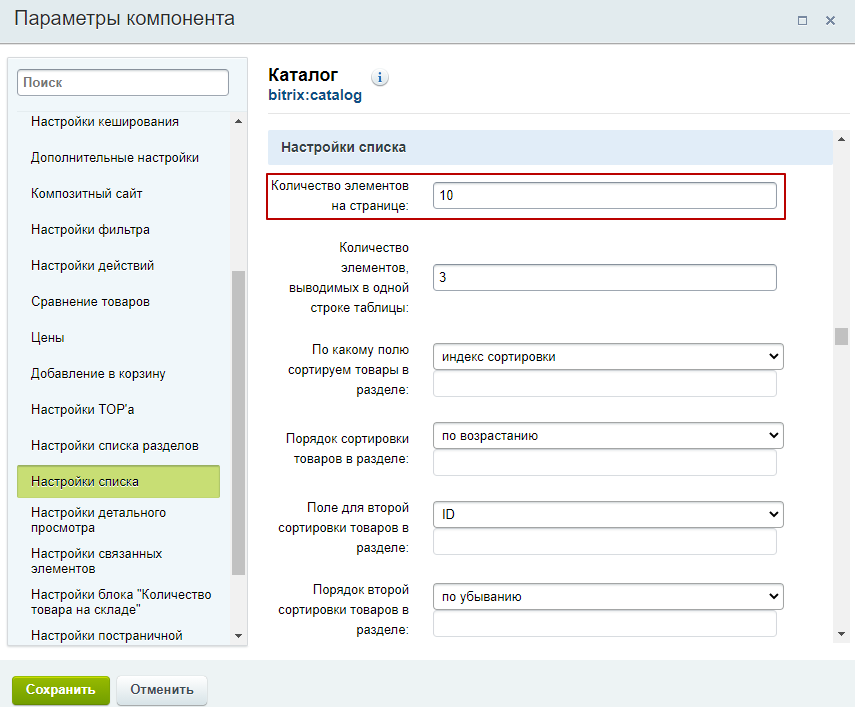855x707 pixels.
Task: Go to 'Цены' settings section
Action: pos(47,337)
